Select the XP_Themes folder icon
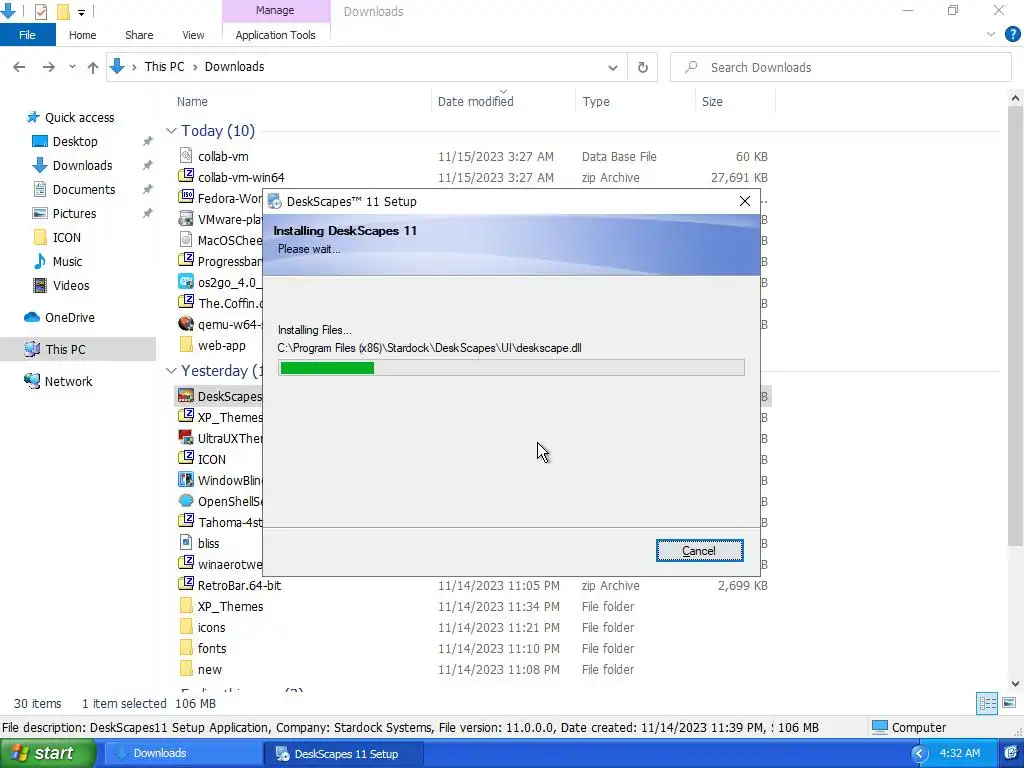 (186, 606)
